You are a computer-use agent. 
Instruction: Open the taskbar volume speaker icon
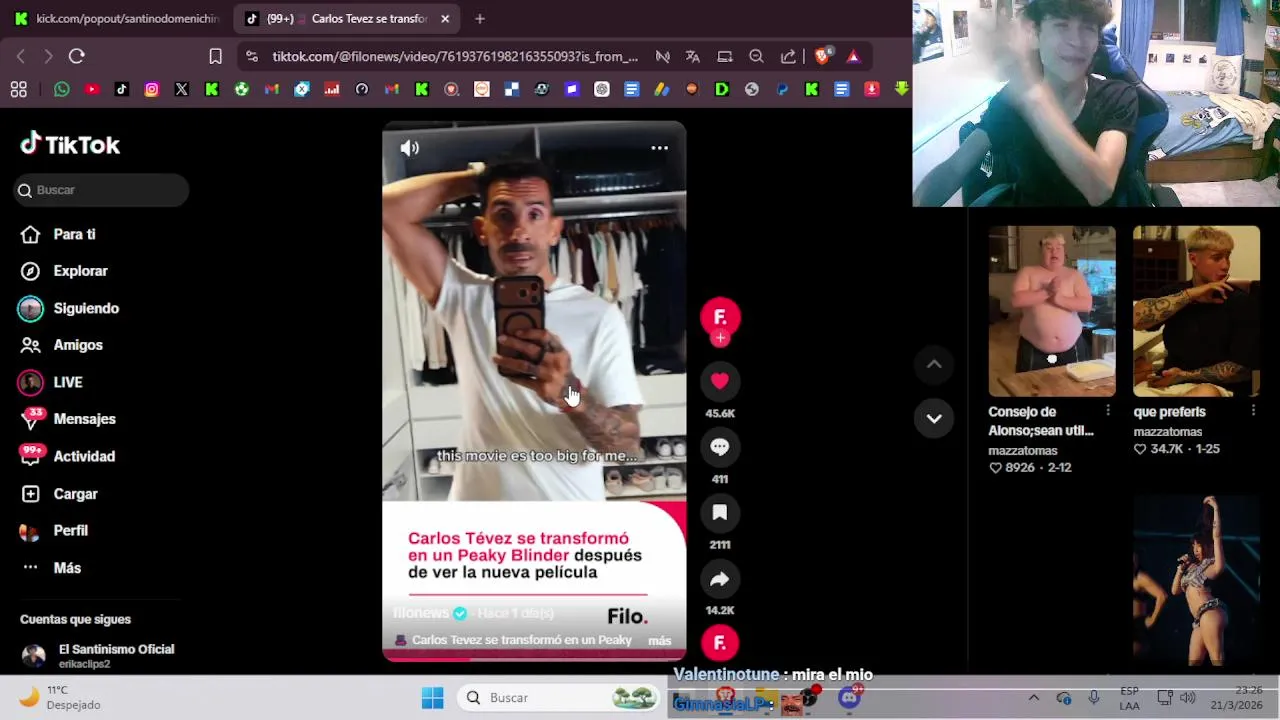click(1188, 698)
